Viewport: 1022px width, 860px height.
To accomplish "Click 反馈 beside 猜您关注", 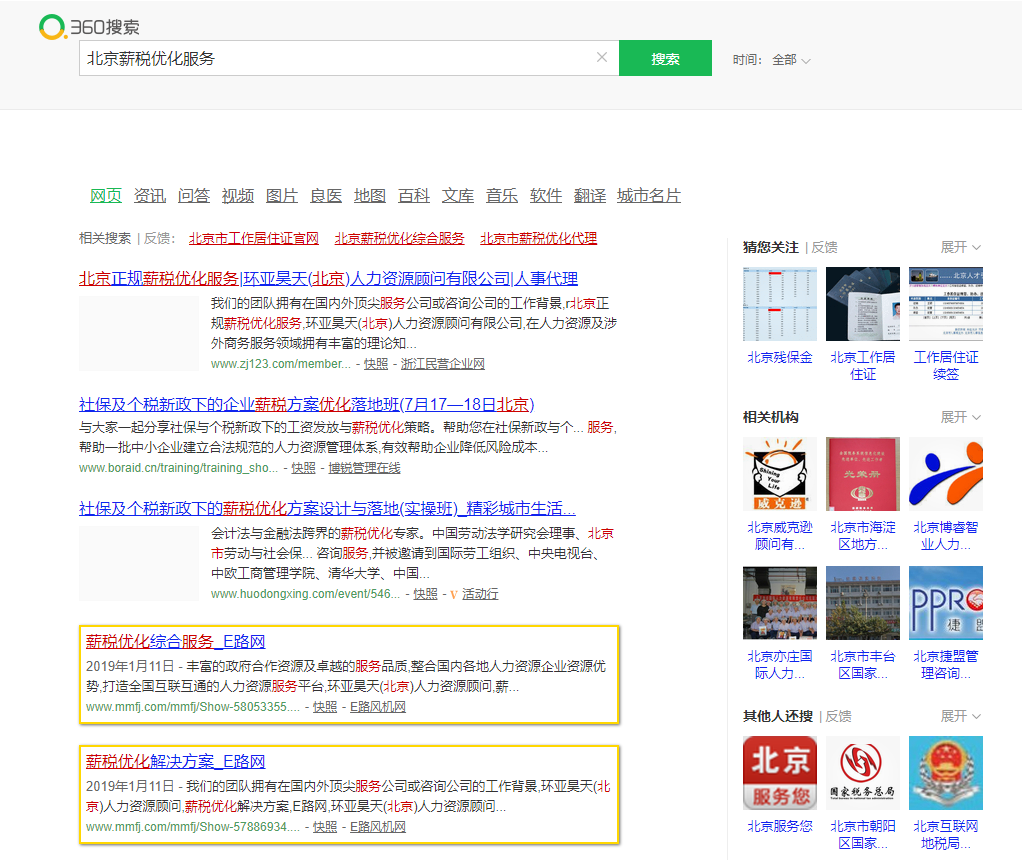I will click(x=825, y=248).
